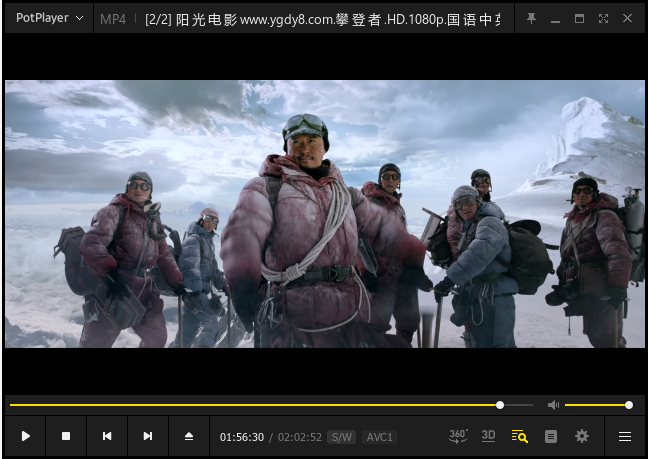Click the video title text in title bar
Viewport: 648px width, 459px height.
point(322,19)
